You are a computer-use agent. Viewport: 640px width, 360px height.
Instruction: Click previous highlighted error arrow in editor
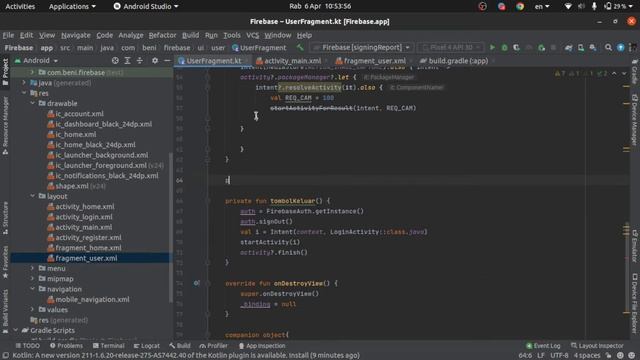coord(614,73)
